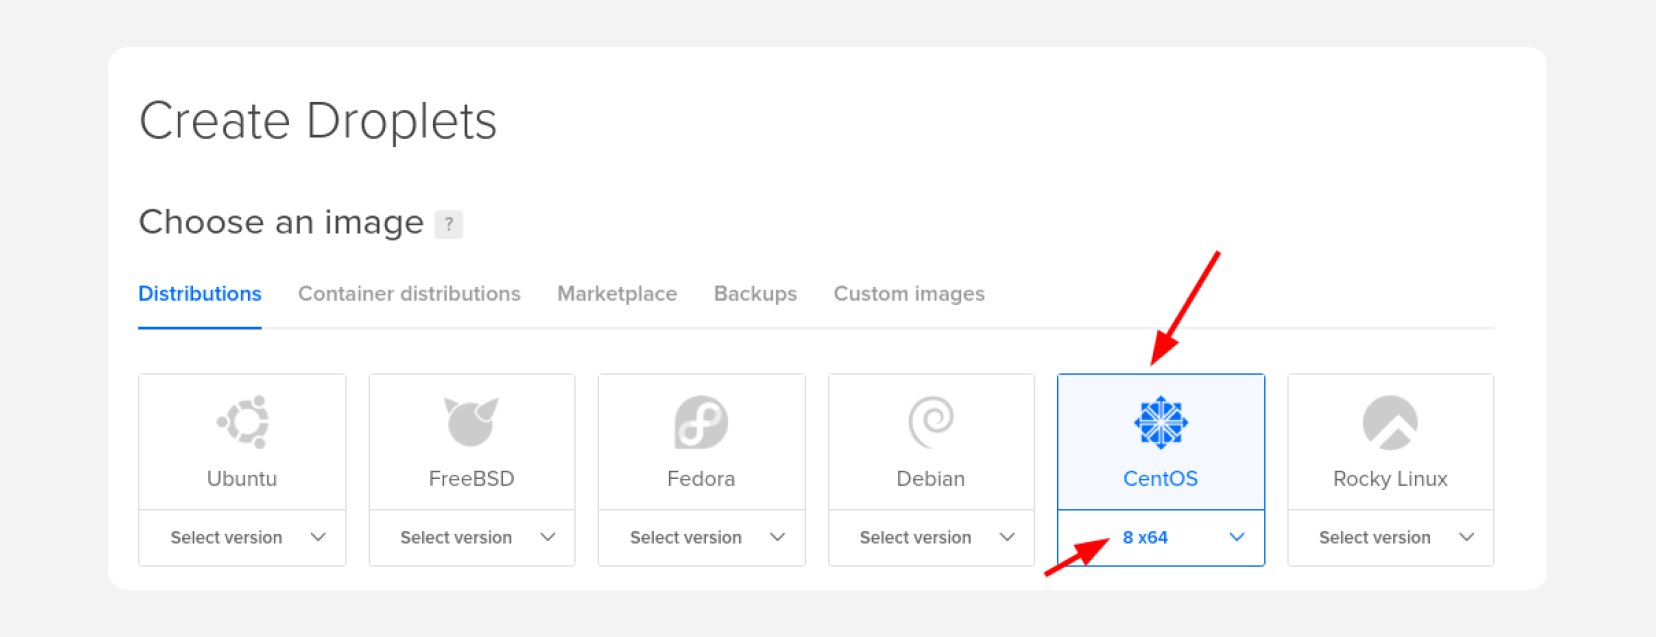Select the Fedora distribution logo
Viewport: 1656px width, 637px height.
tap(701, 422)
